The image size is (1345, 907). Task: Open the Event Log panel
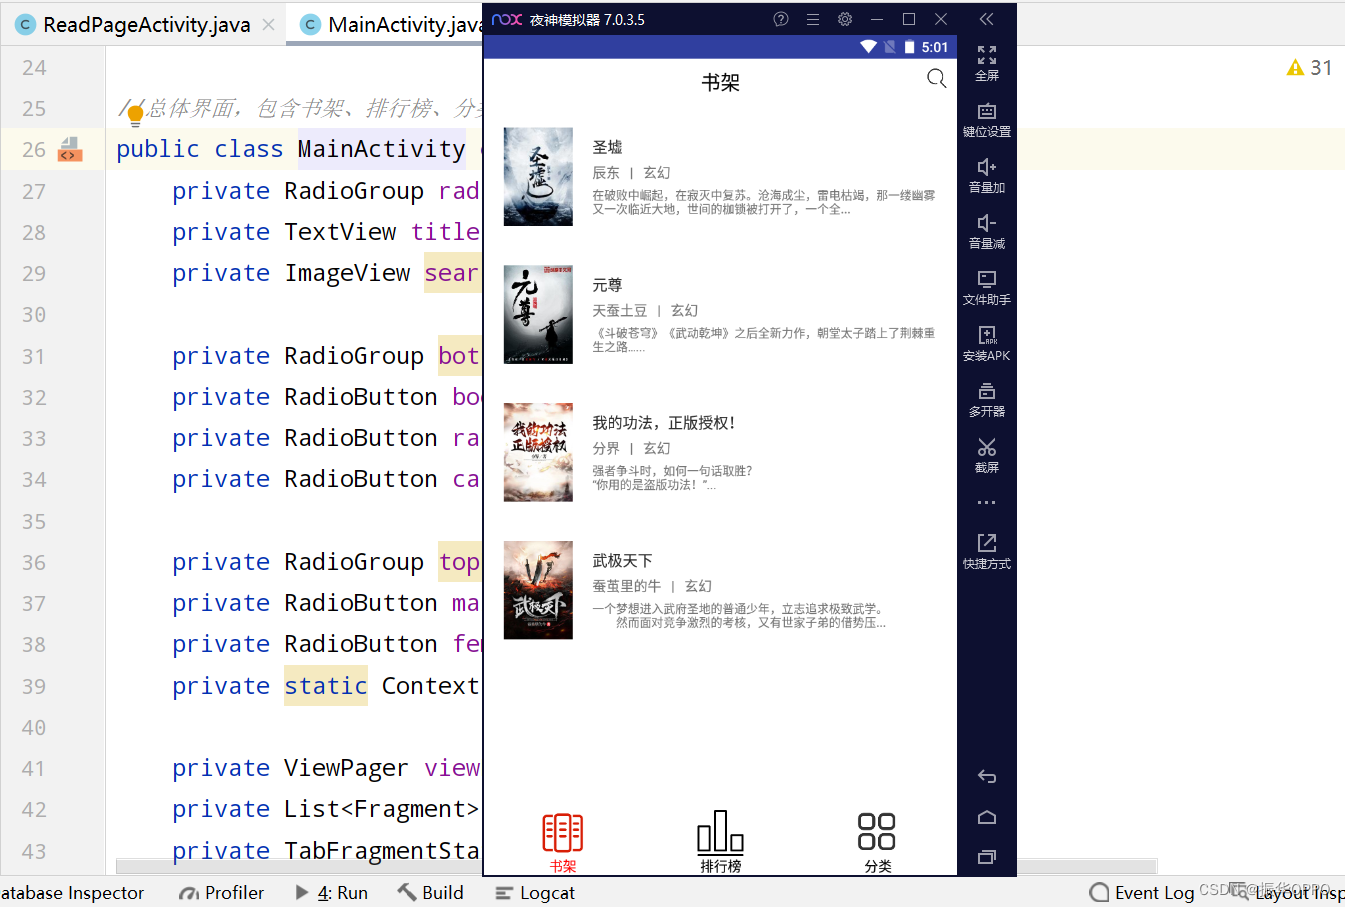point(1142,893)
